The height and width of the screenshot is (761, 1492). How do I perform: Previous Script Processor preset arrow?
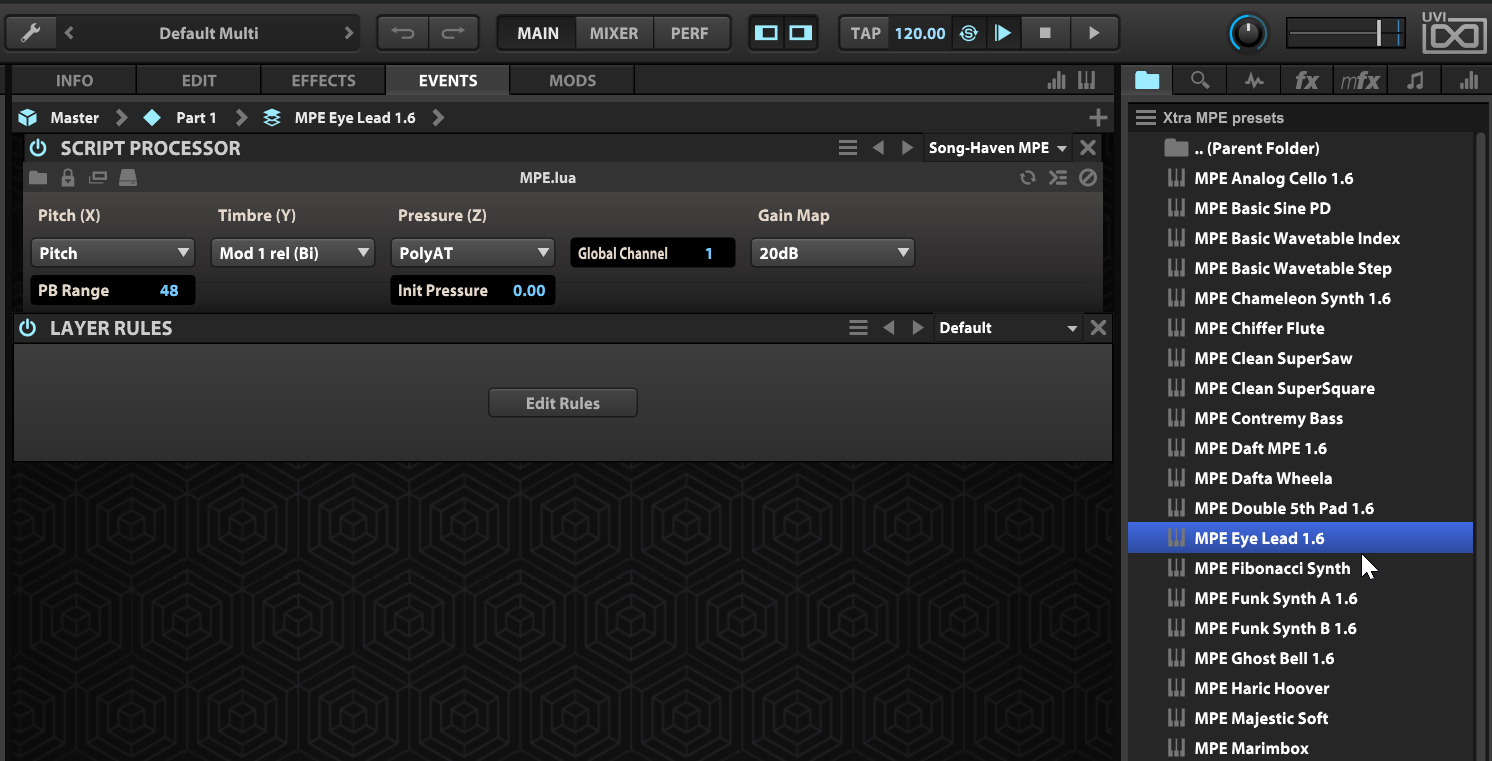[x=878, y=148]
